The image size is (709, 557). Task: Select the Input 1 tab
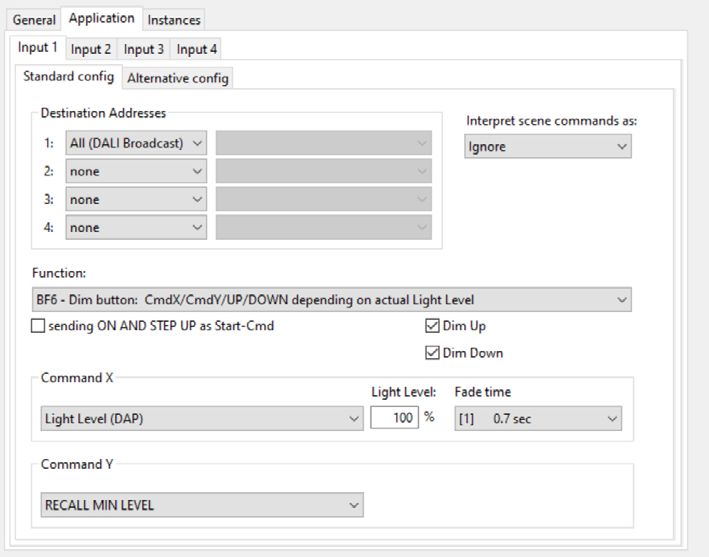coord(38,47)
